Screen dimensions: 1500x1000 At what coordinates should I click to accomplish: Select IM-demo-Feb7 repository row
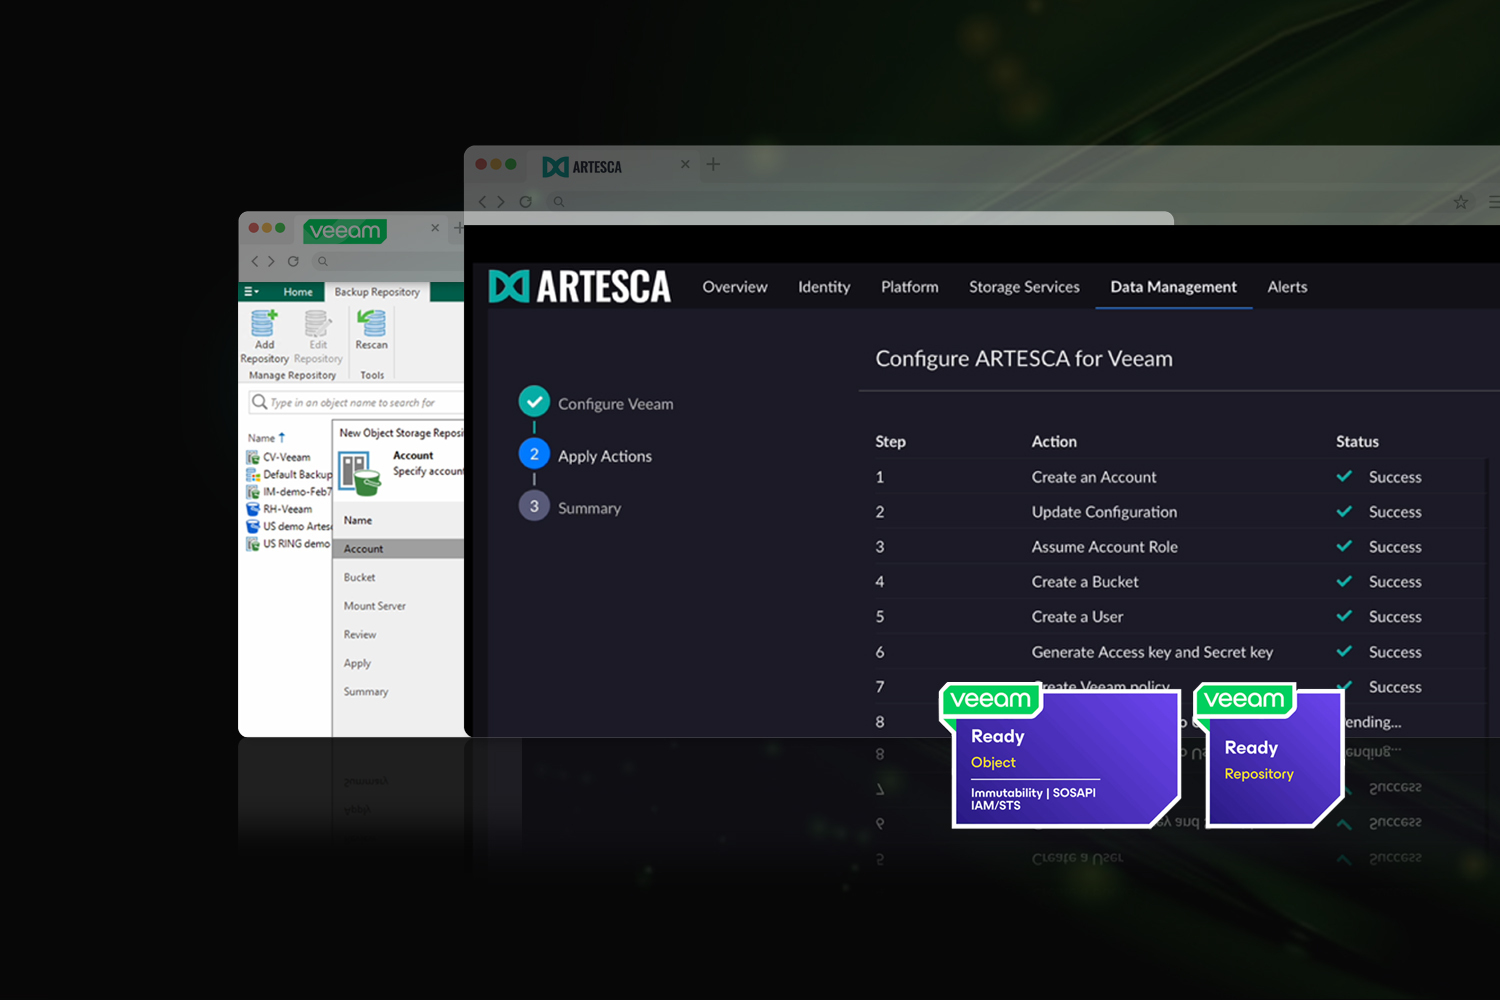(288, 492)
